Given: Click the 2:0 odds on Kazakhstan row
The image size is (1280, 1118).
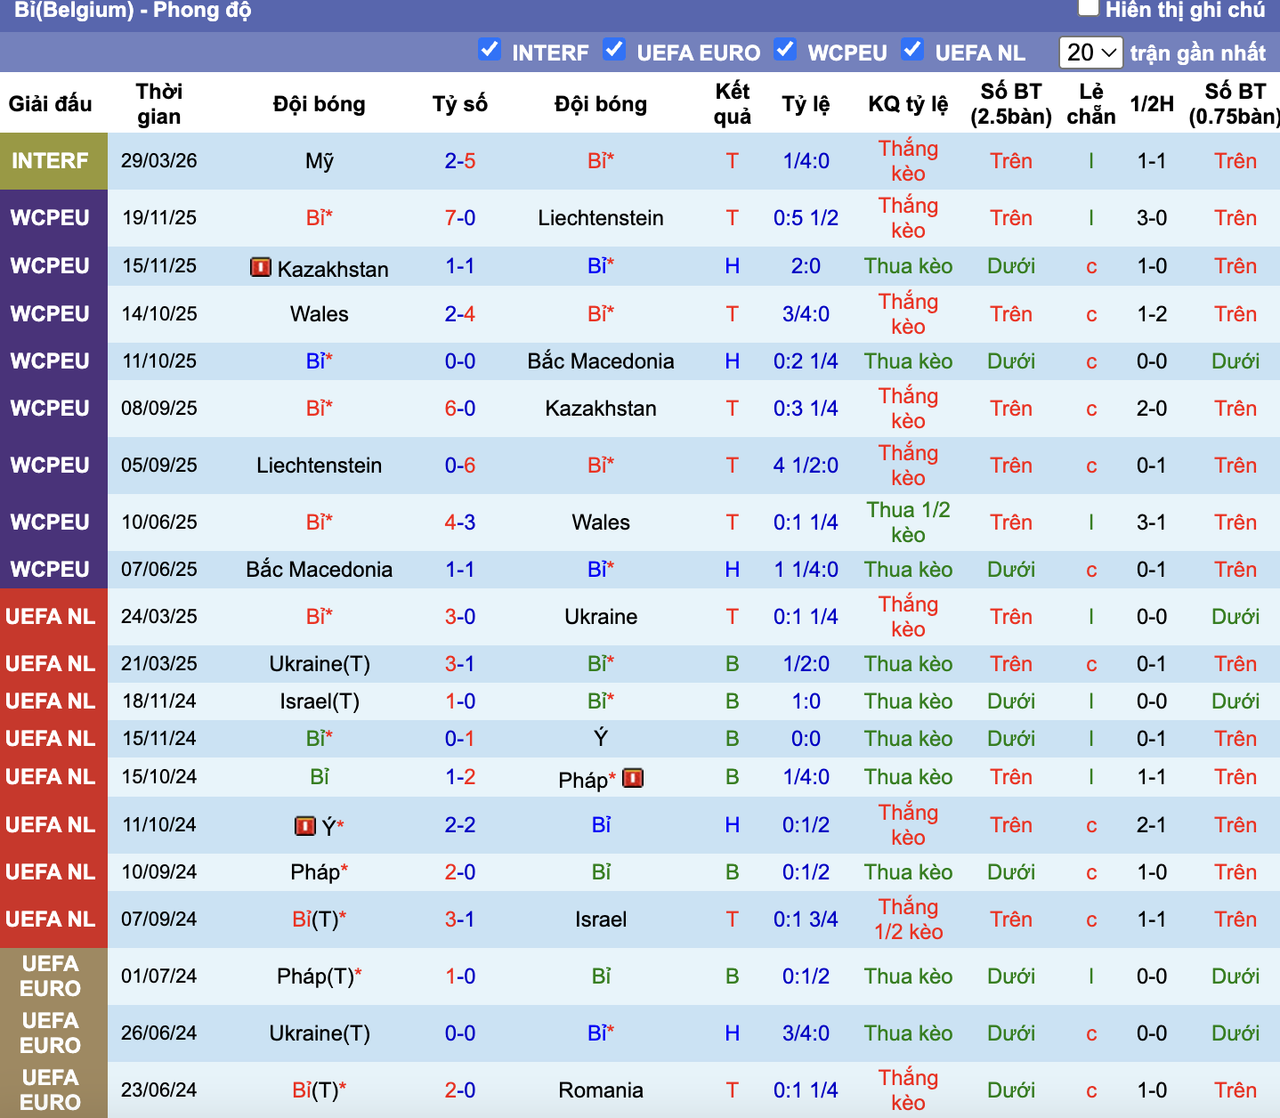Looking at the screenshot, I should [806, 266].
